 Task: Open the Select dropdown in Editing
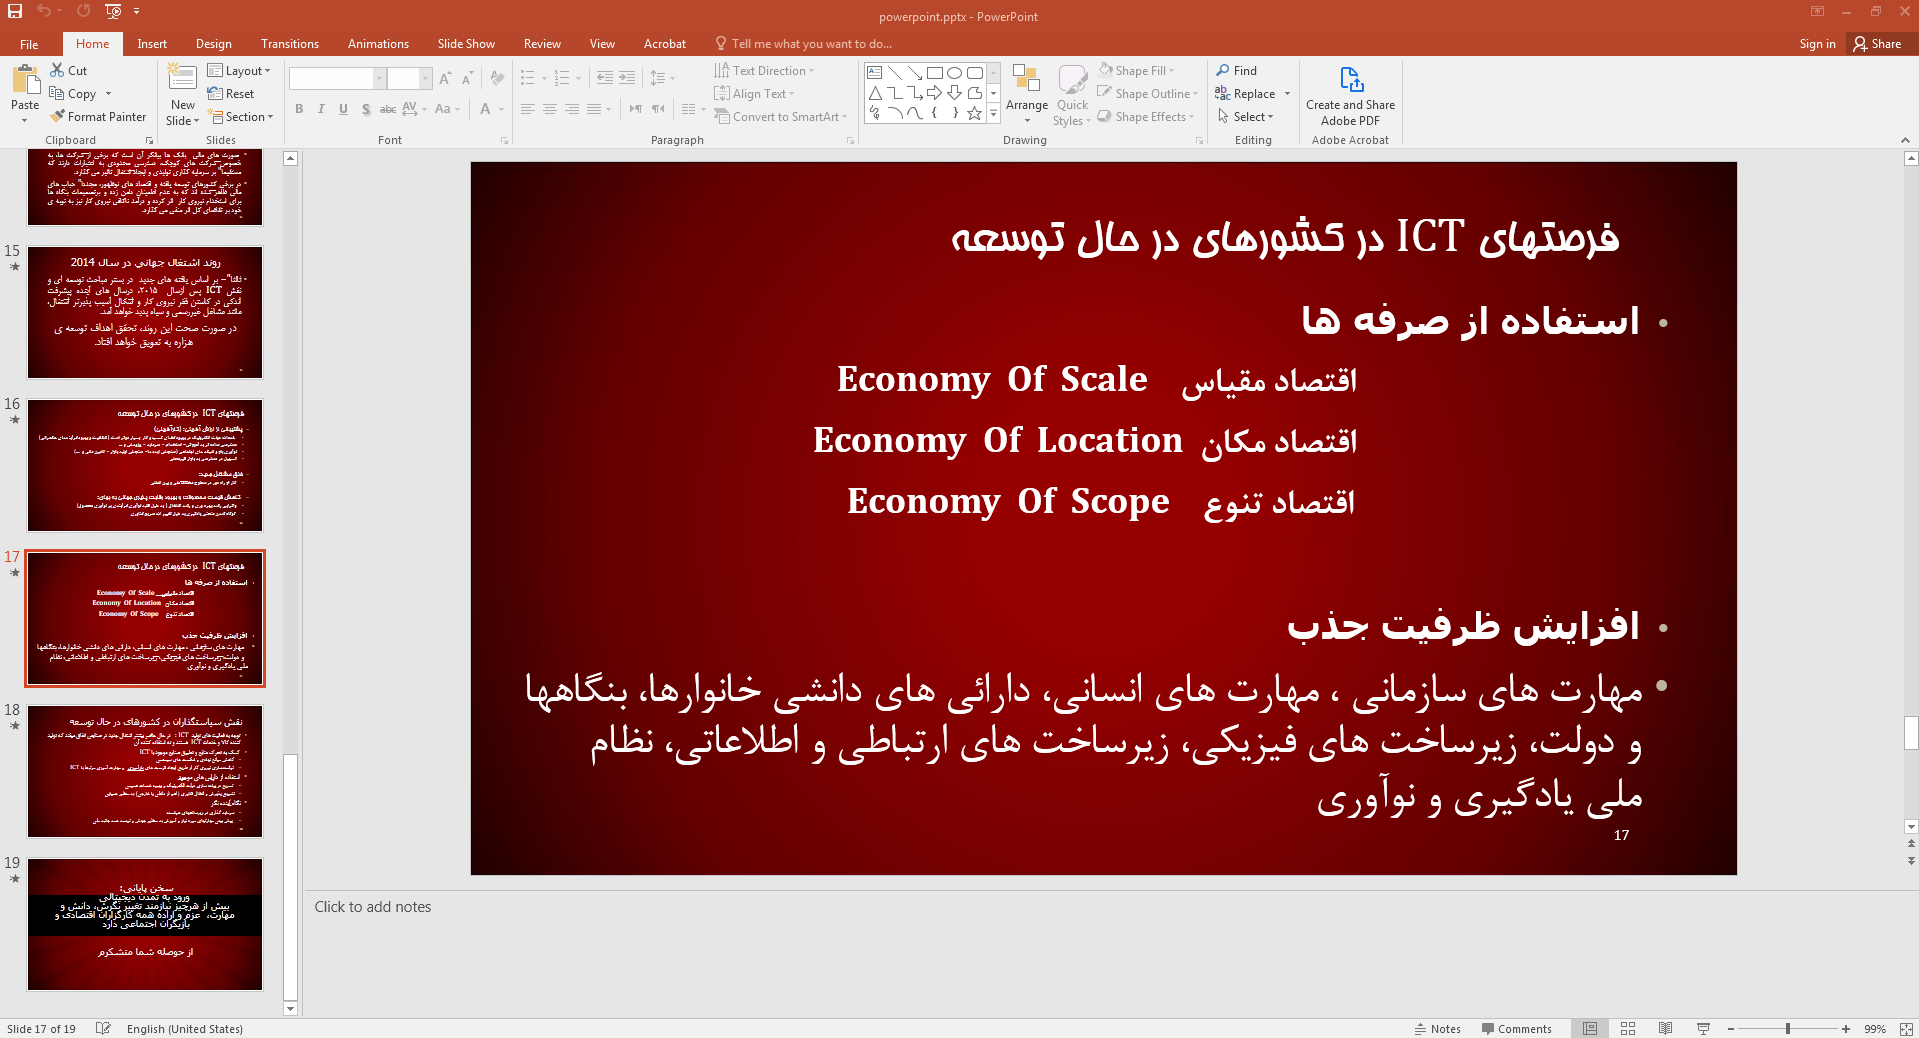(x=1245, y=117)
